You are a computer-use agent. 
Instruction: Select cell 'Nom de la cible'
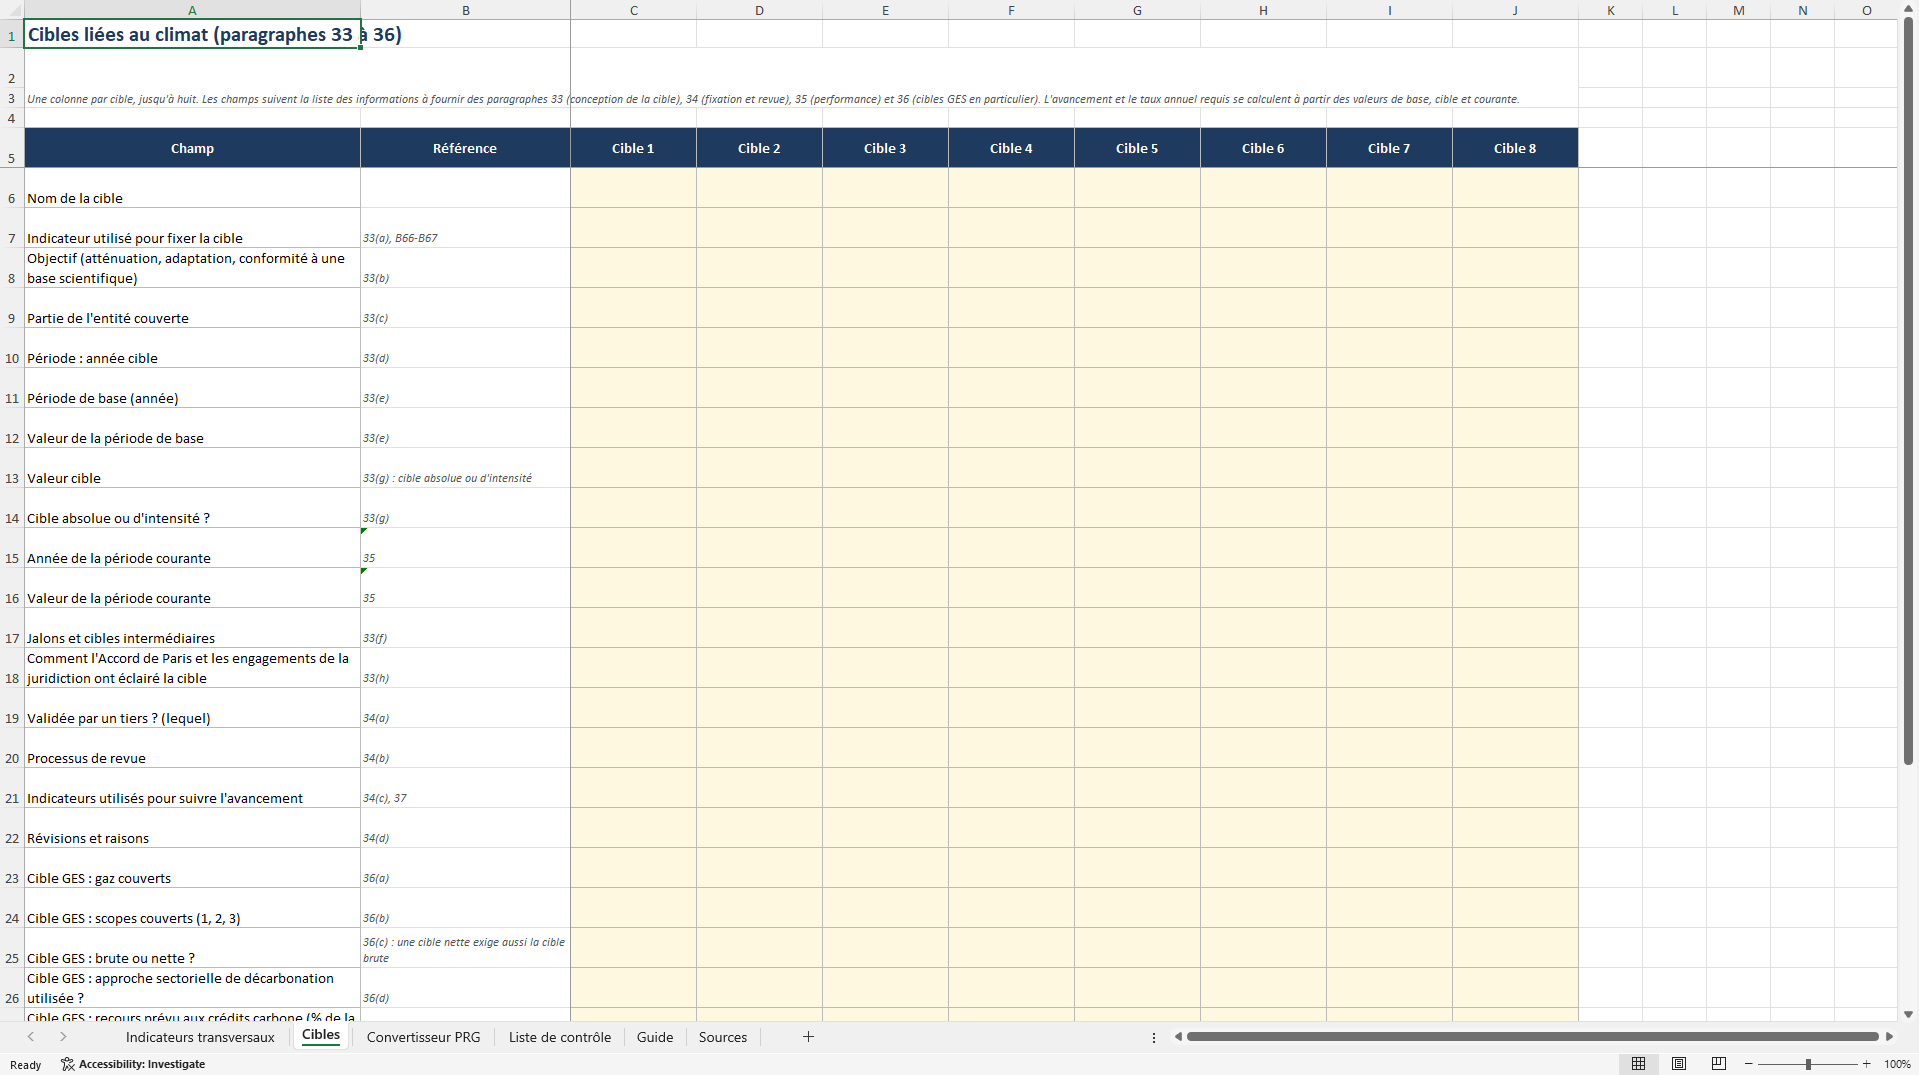[x=192, y=188]
